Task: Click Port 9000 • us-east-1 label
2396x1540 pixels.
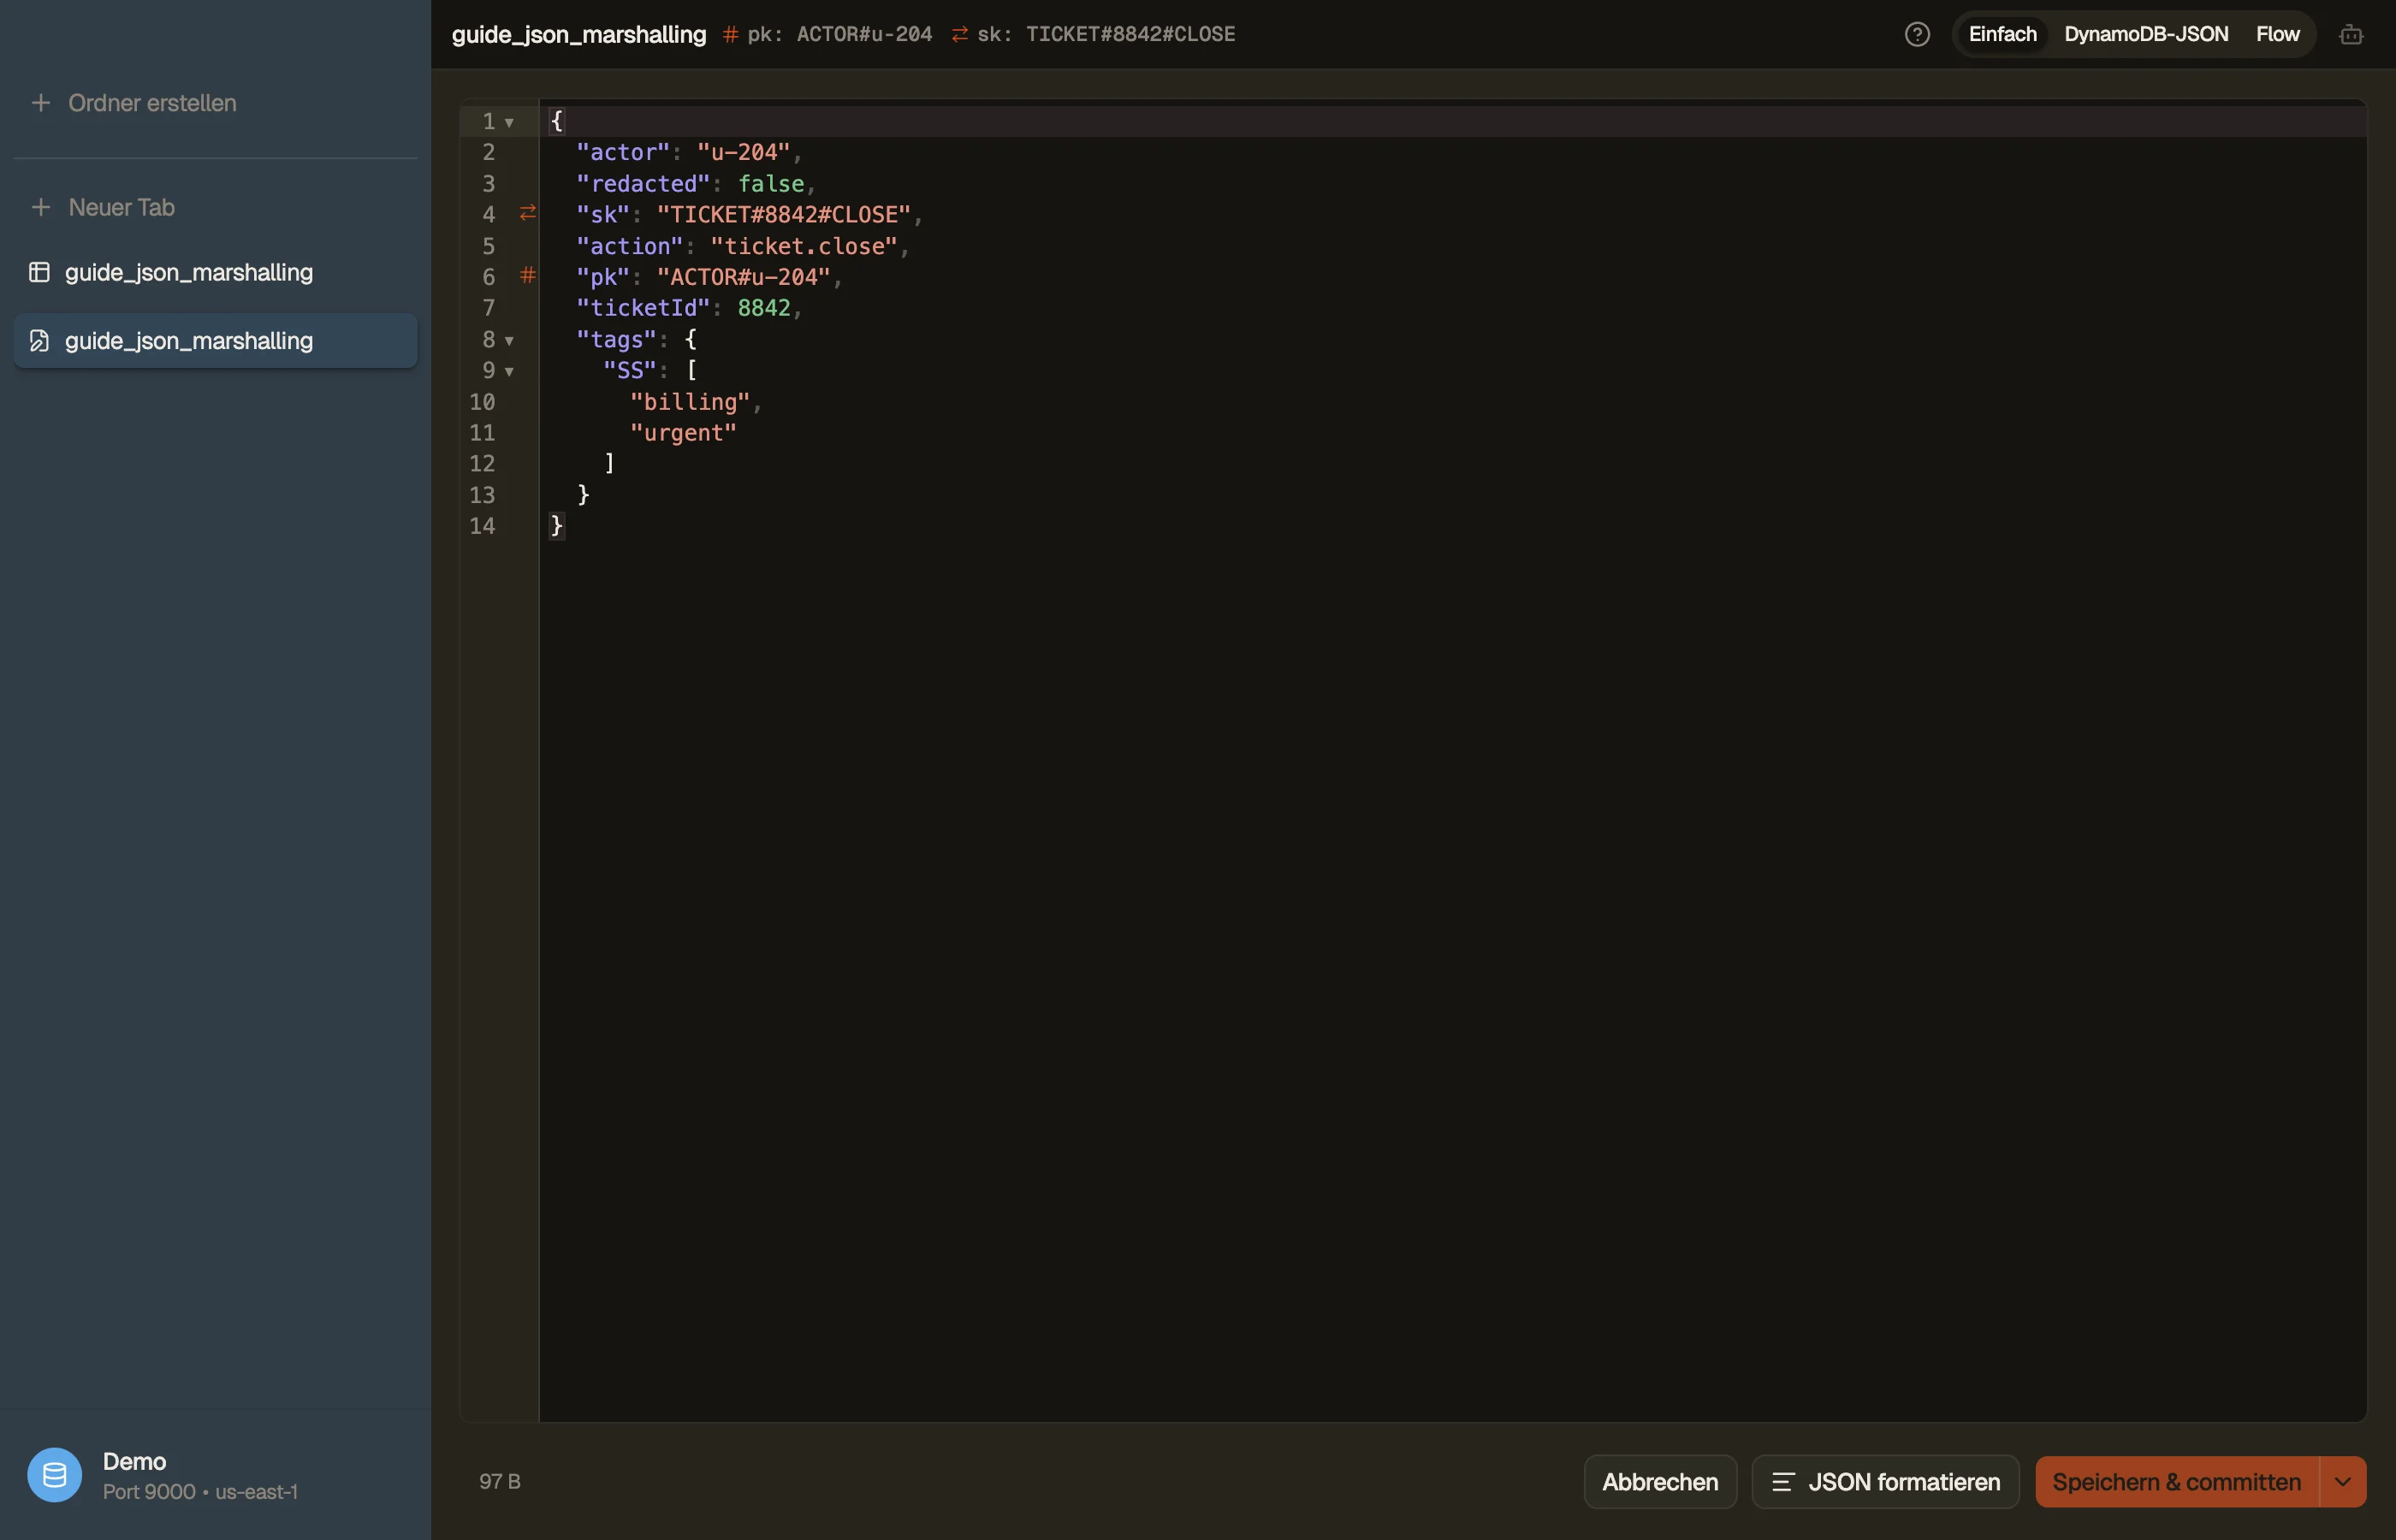Action: 200,1491
